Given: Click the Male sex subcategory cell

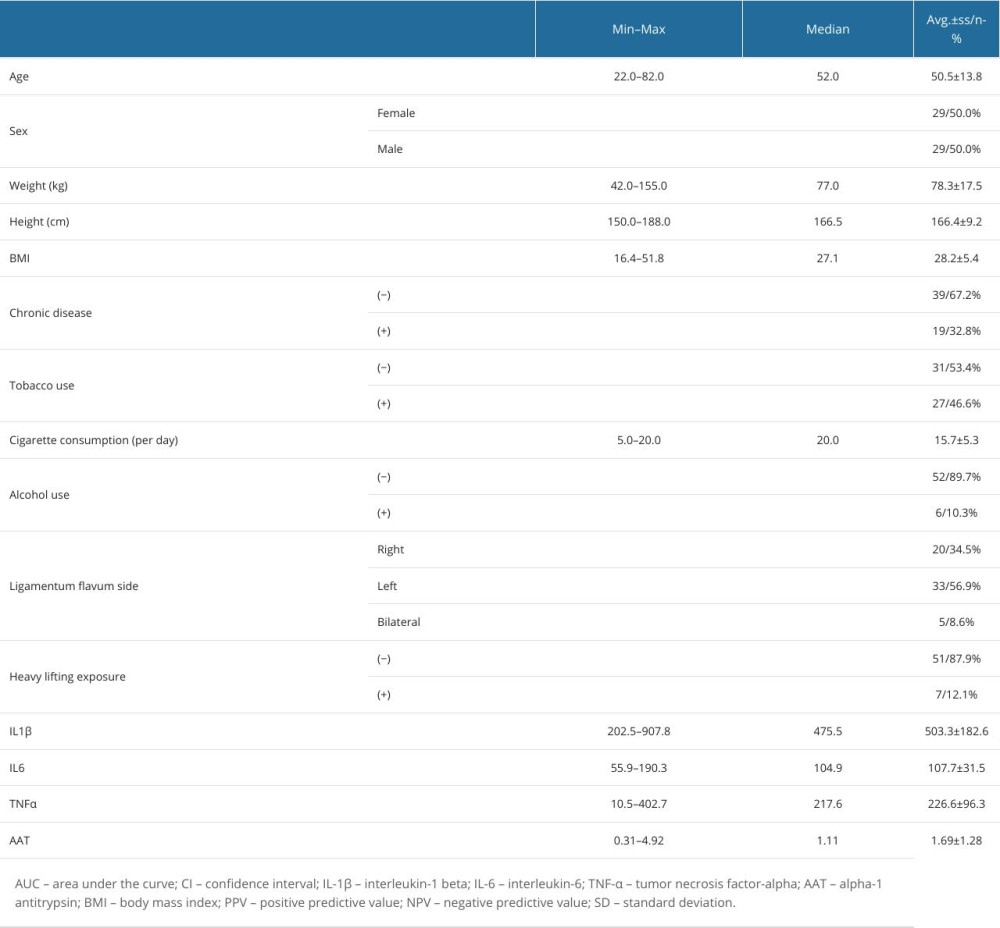Looking at the screenshot, I should click(390, 149).
